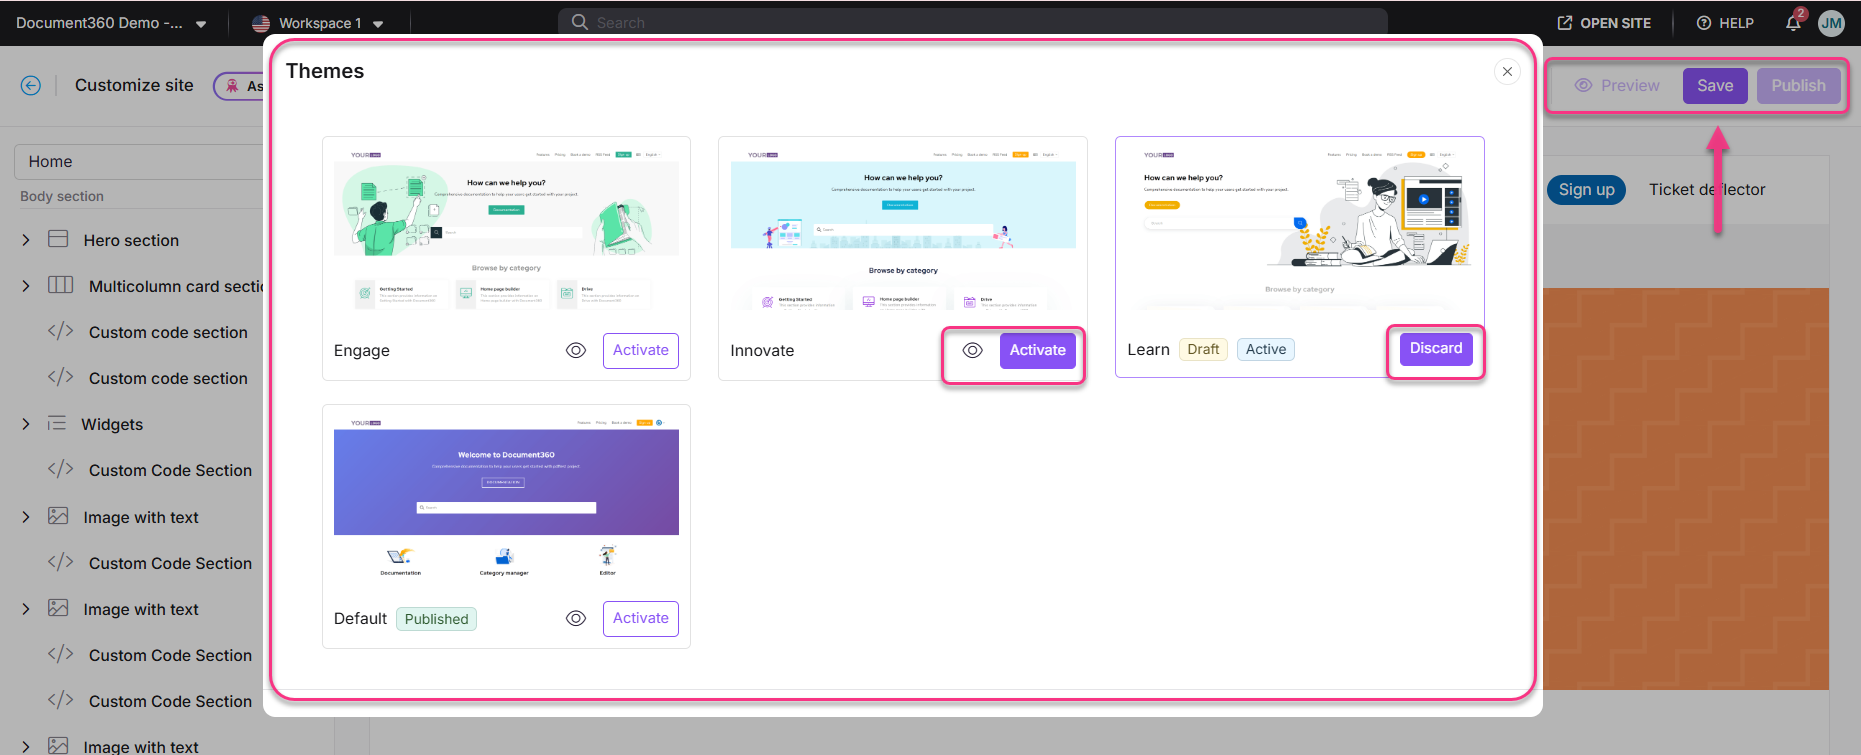Preview the Innovate theme with eye icon
Screen dimensions: 1861x755
click(972, 350)
